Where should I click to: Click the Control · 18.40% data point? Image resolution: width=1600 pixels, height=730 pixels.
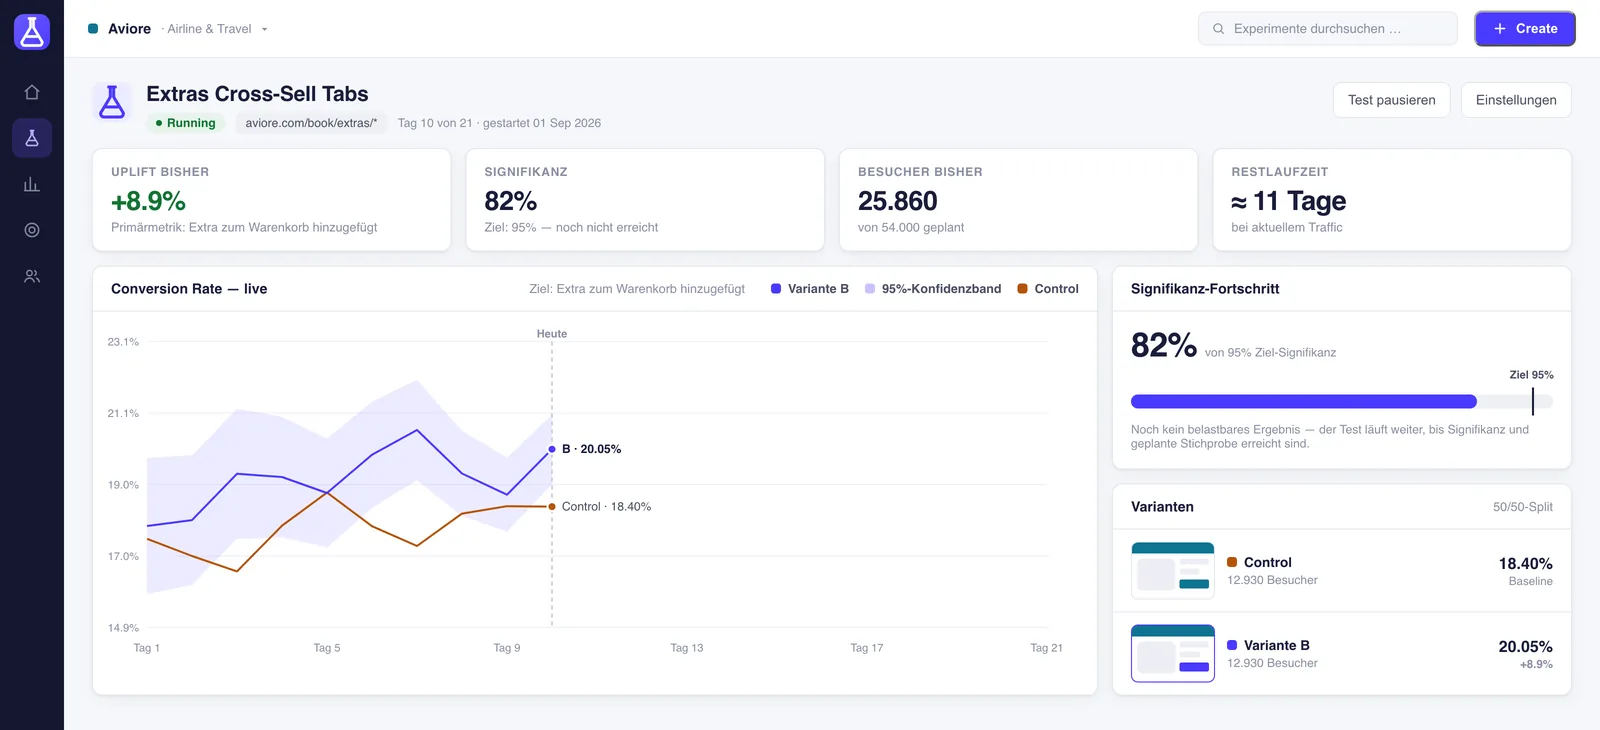point(552,507)
